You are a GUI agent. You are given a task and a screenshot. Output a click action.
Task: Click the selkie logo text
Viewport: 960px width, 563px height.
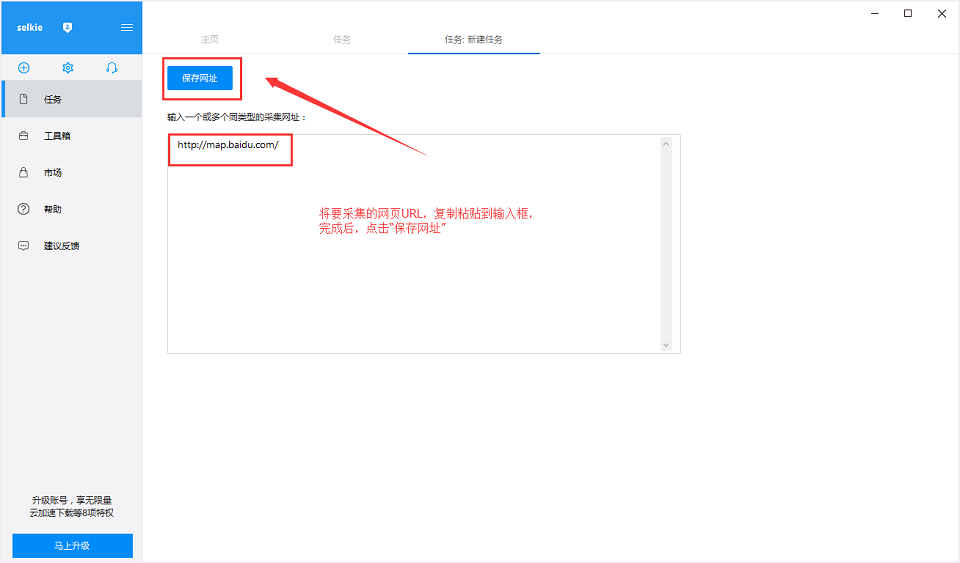pos(30,28)
